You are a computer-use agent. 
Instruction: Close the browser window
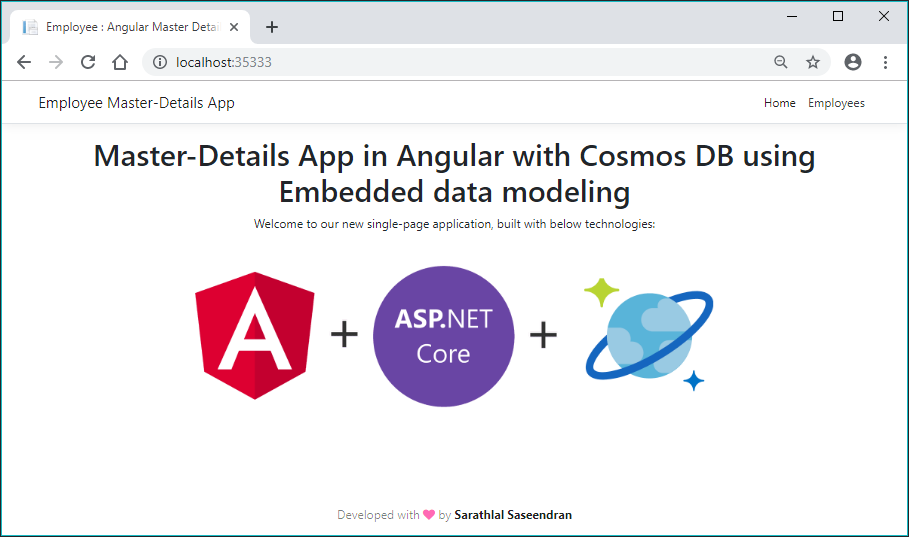883,16
